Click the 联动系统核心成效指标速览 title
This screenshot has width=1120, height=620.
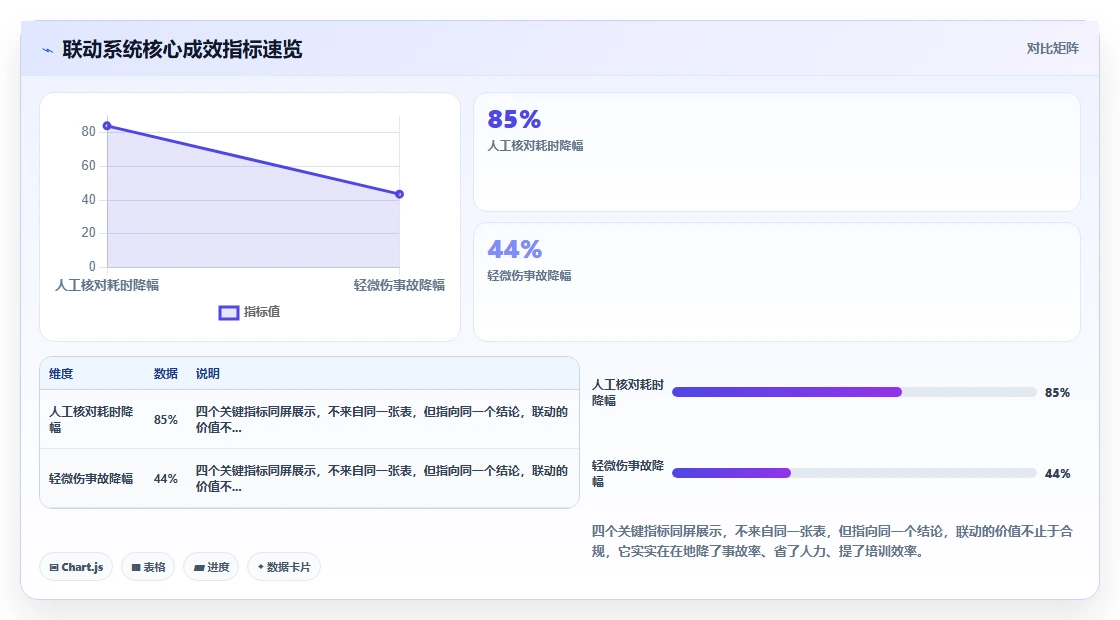[182, 49]
